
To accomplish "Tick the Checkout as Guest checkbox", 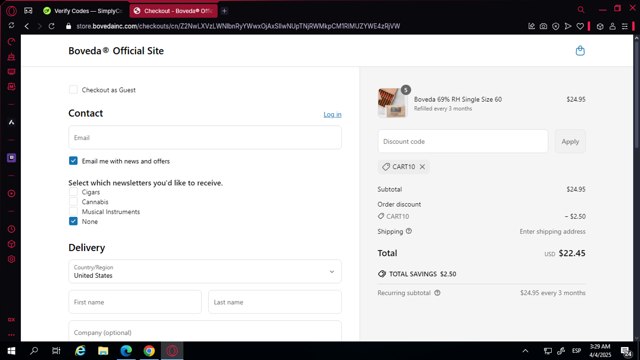I will 73,90.
